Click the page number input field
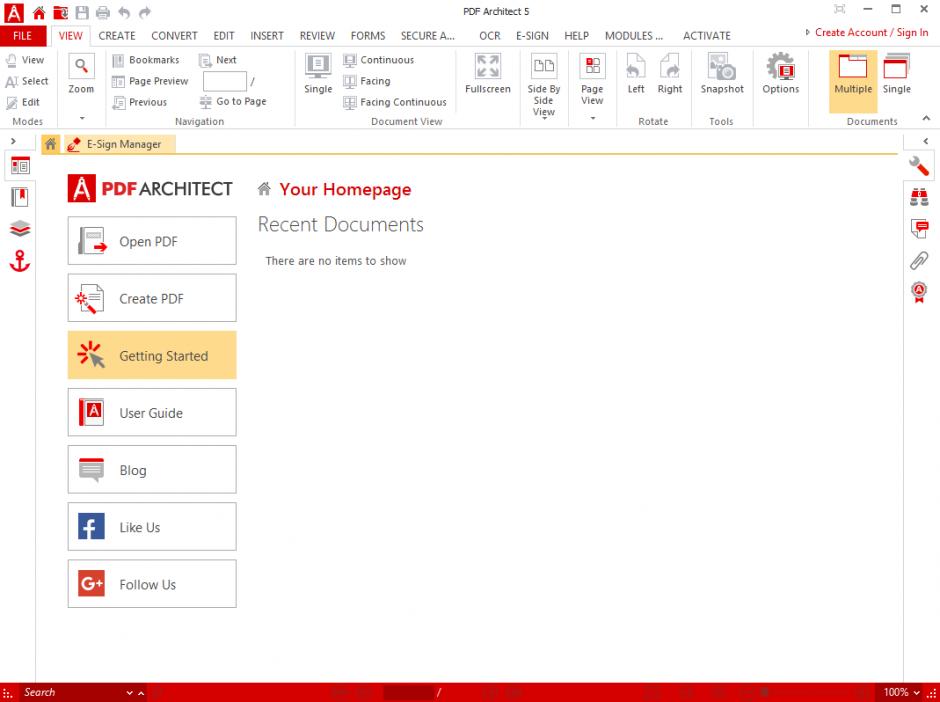 (x=224, y=81)
